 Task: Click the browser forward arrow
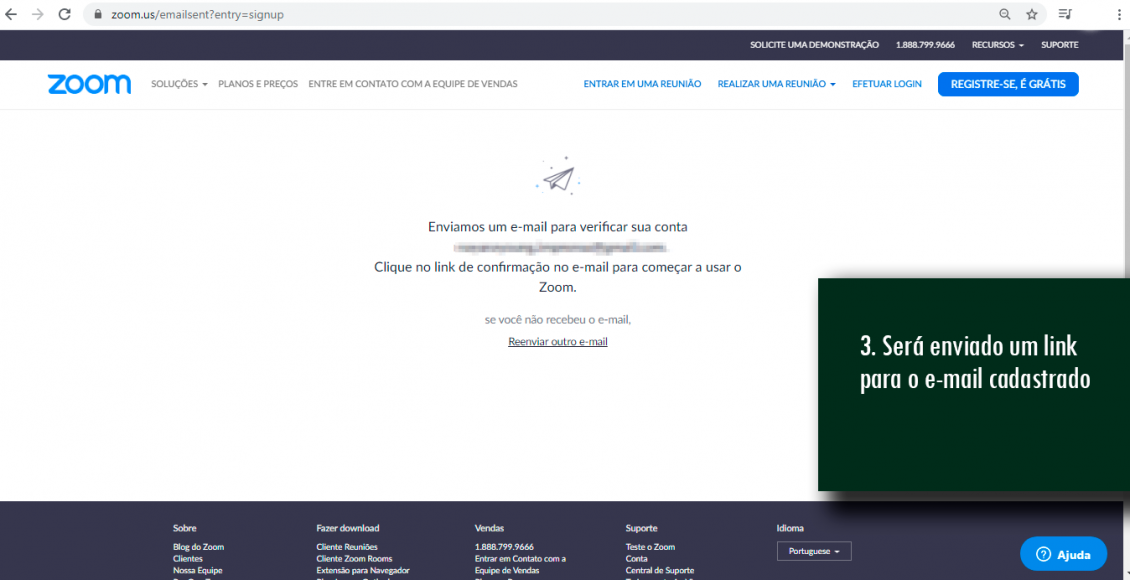point(37,14)
